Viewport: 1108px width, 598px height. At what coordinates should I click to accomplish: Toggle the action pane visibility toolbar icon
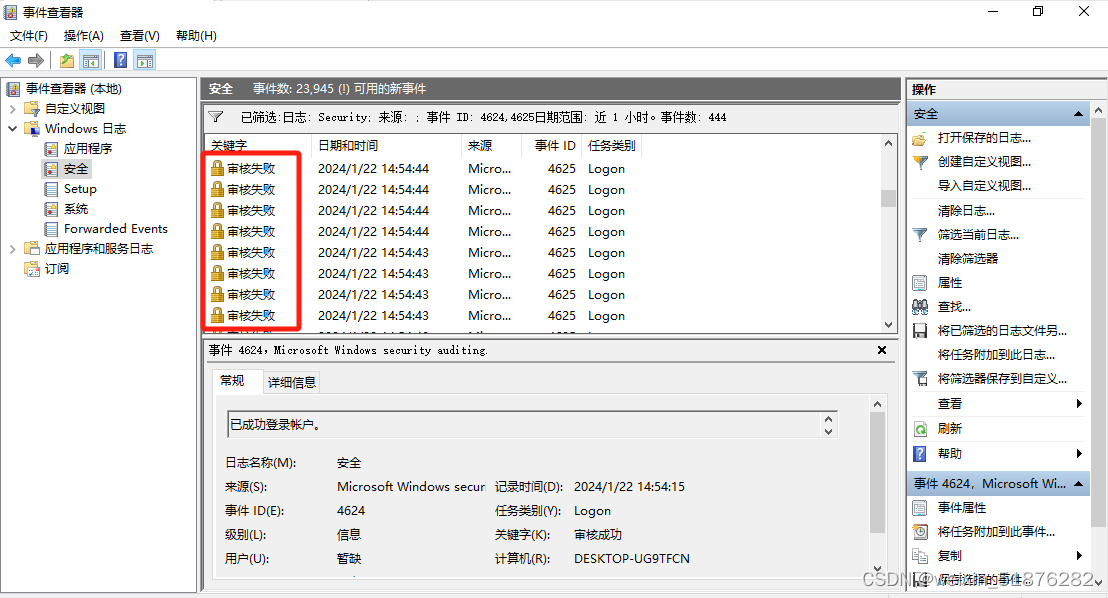144,59
